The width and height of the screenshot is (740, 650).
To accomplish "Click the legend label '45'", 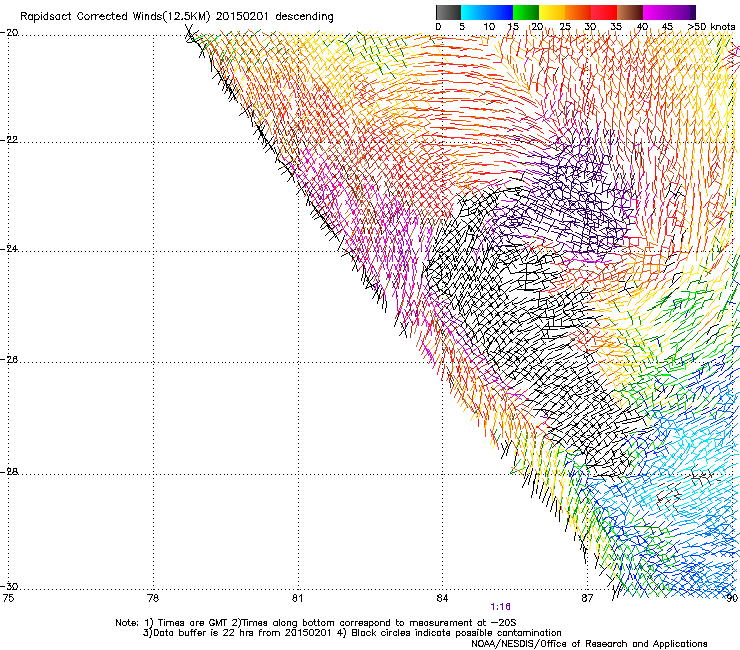I will [667, 27].
